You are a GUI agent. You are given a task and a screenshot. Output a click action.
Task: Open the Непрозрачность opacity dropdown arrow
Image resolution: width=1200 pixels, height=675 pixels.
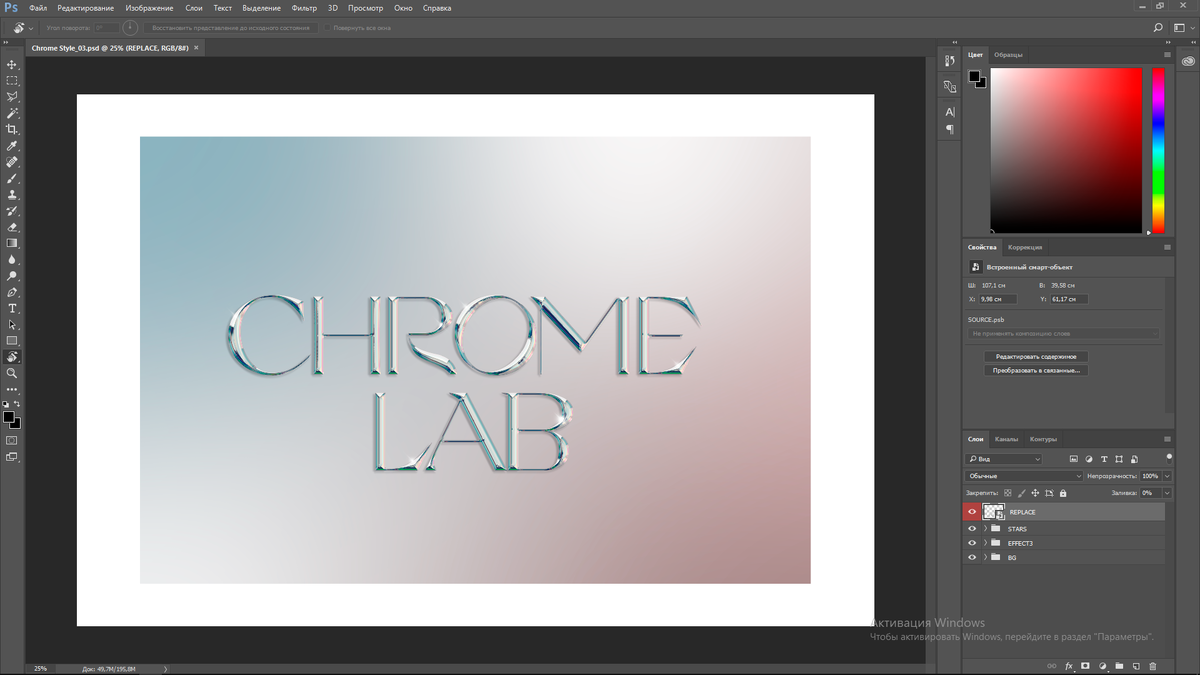point(1167,476)
